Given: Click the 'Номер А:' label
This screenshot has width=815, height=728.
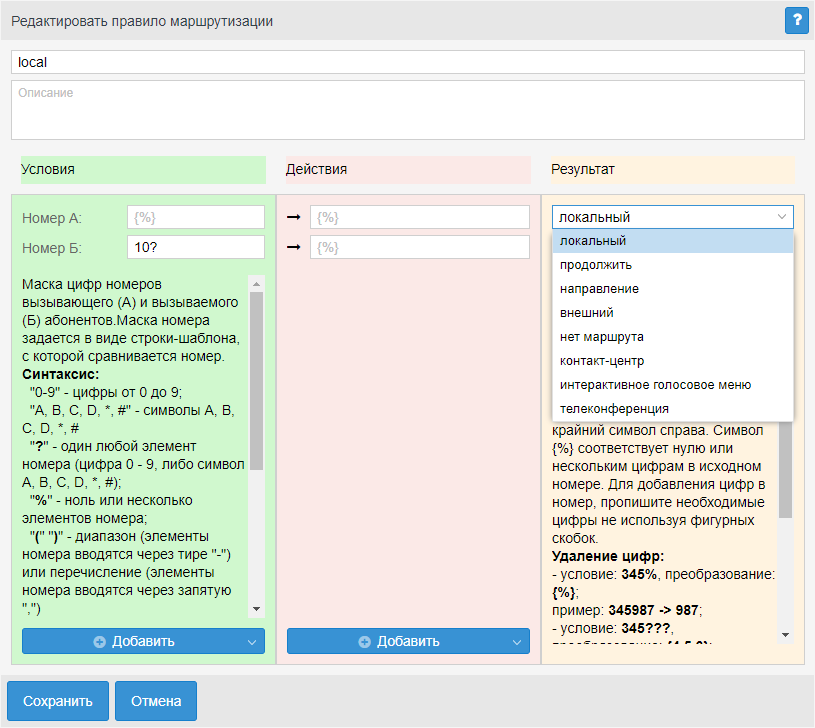Looking at the screenshot, I should pos(52,218).
